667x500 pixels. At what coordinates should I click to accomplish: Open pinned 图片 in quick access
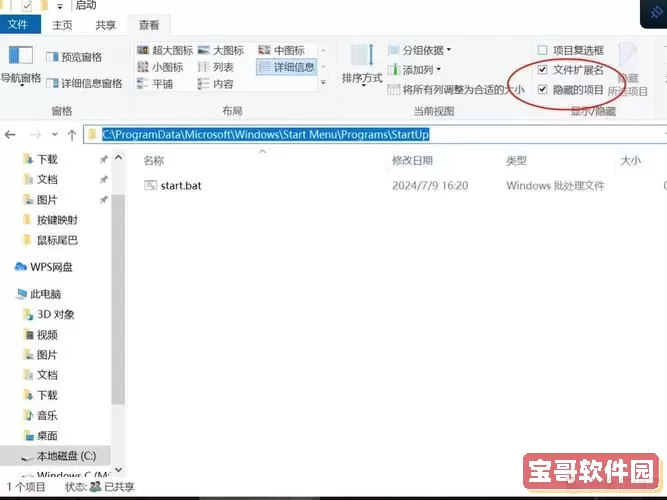click(47, 200)
